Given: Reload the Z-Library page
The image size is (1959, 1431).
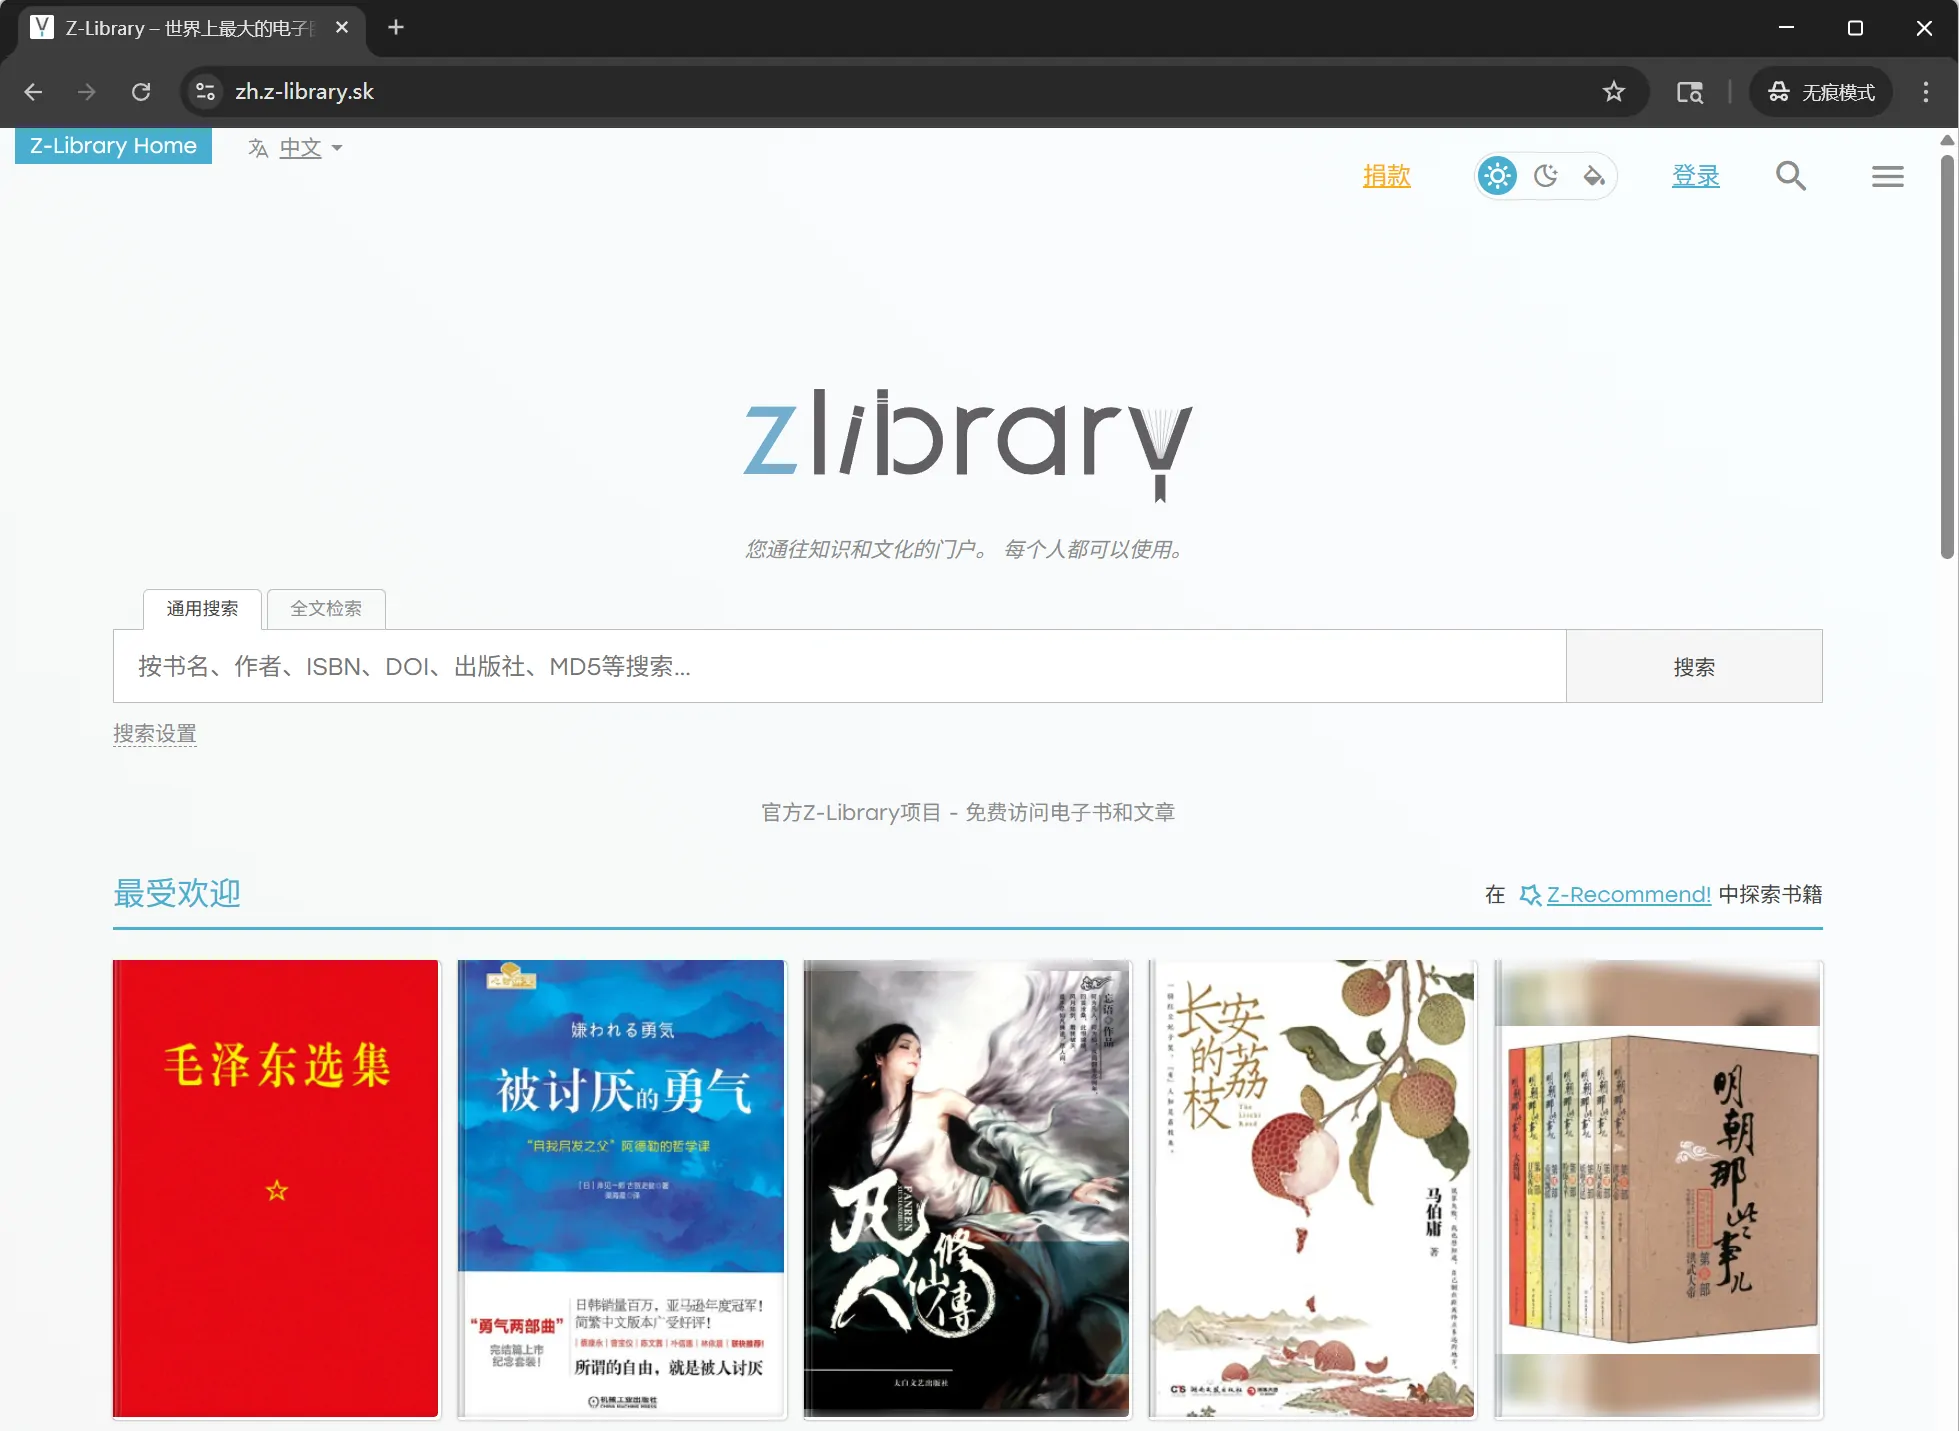Looking at the screenshot, I should tap(141, 92).
